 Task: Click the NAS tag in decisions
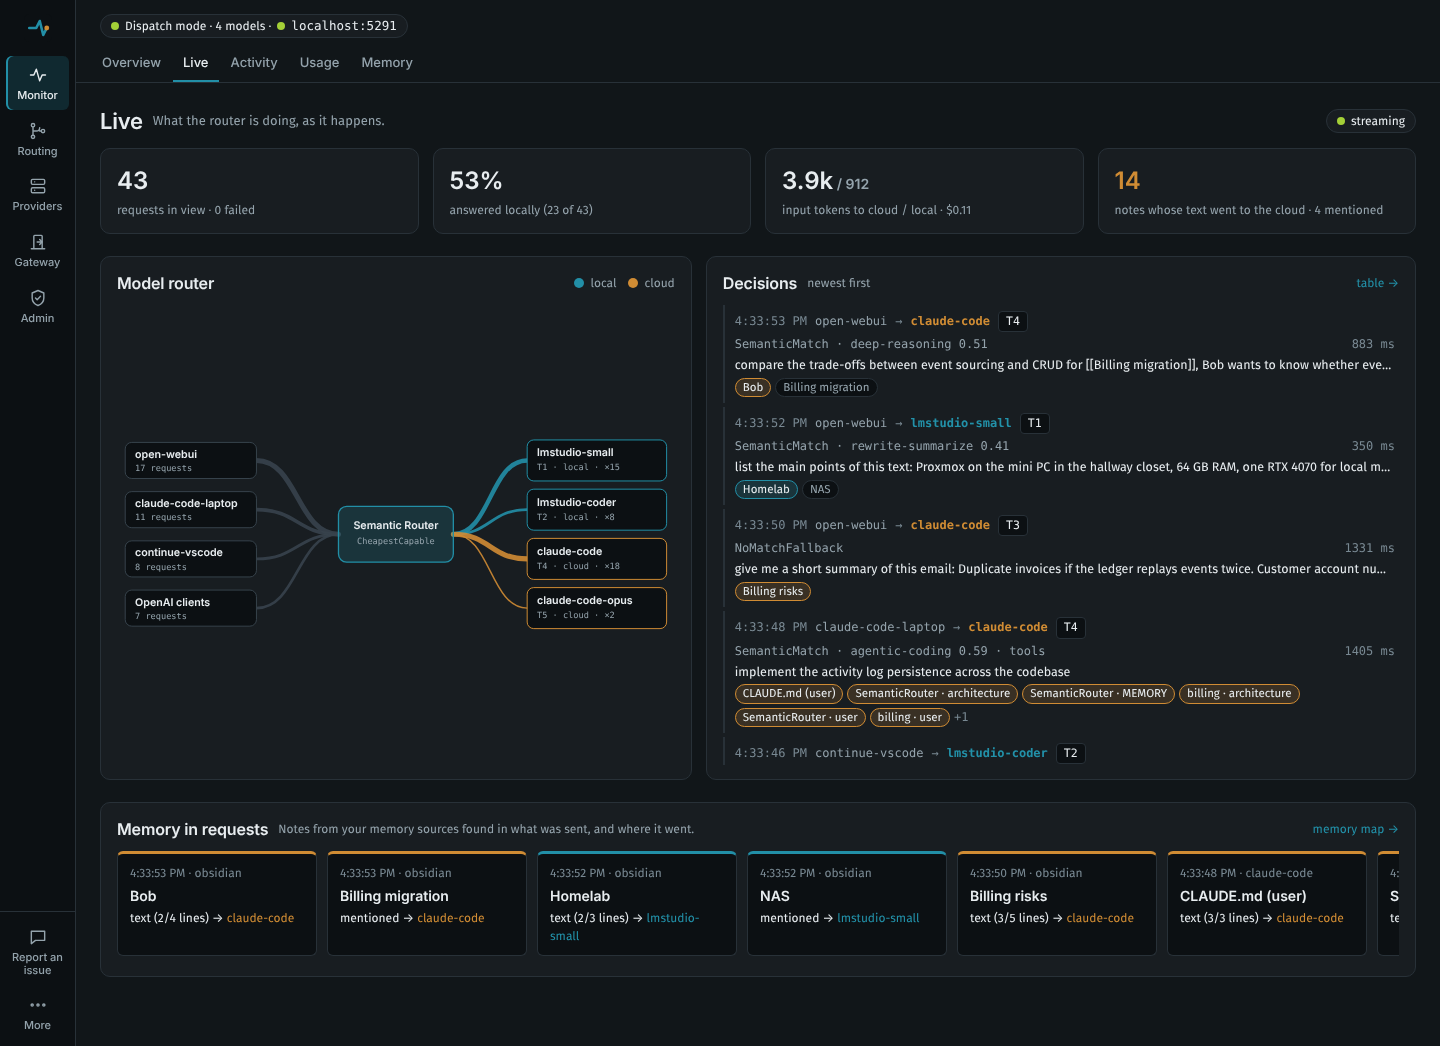(820, 490)
